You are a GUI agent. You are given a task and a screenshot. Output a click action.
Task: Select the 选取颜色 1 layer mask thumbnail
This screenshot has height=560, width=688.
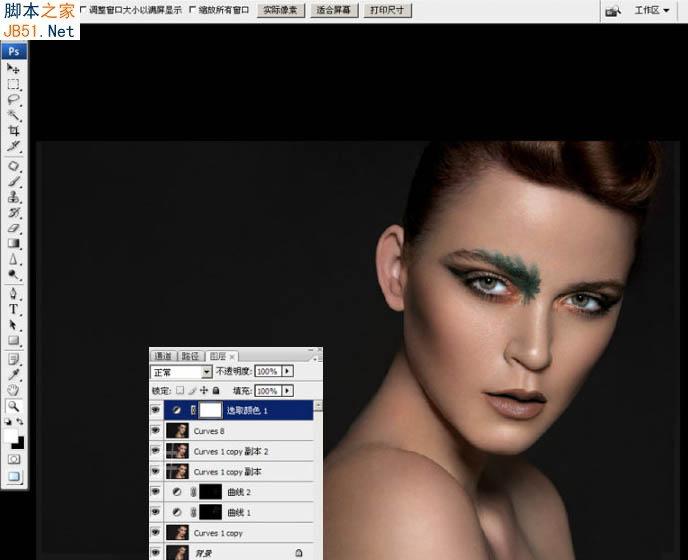coord(211,410)
